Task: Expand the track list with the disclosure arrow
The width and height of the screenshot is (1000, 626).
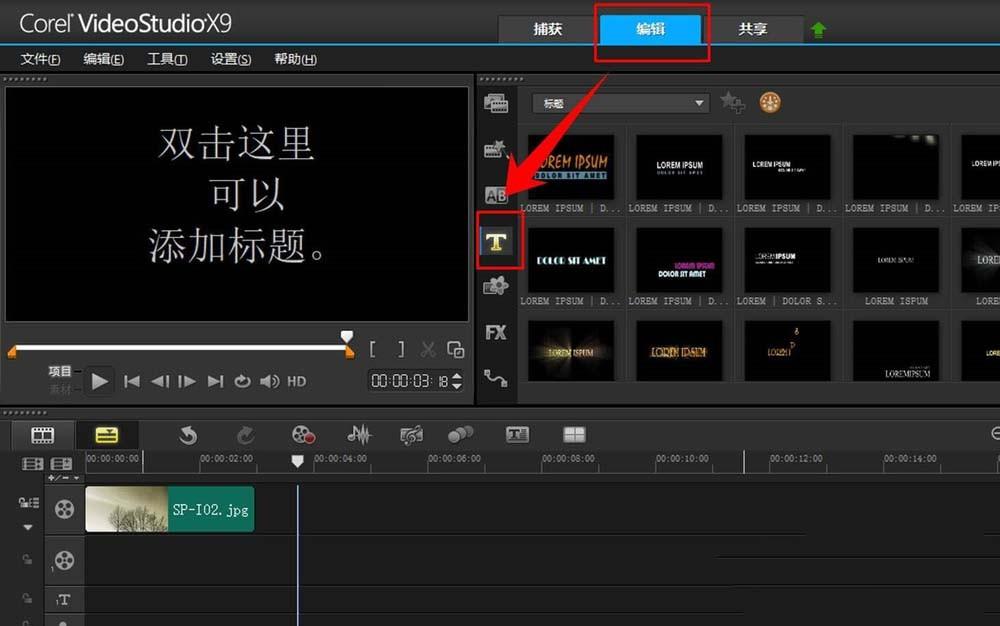Action: click(27, 527)
